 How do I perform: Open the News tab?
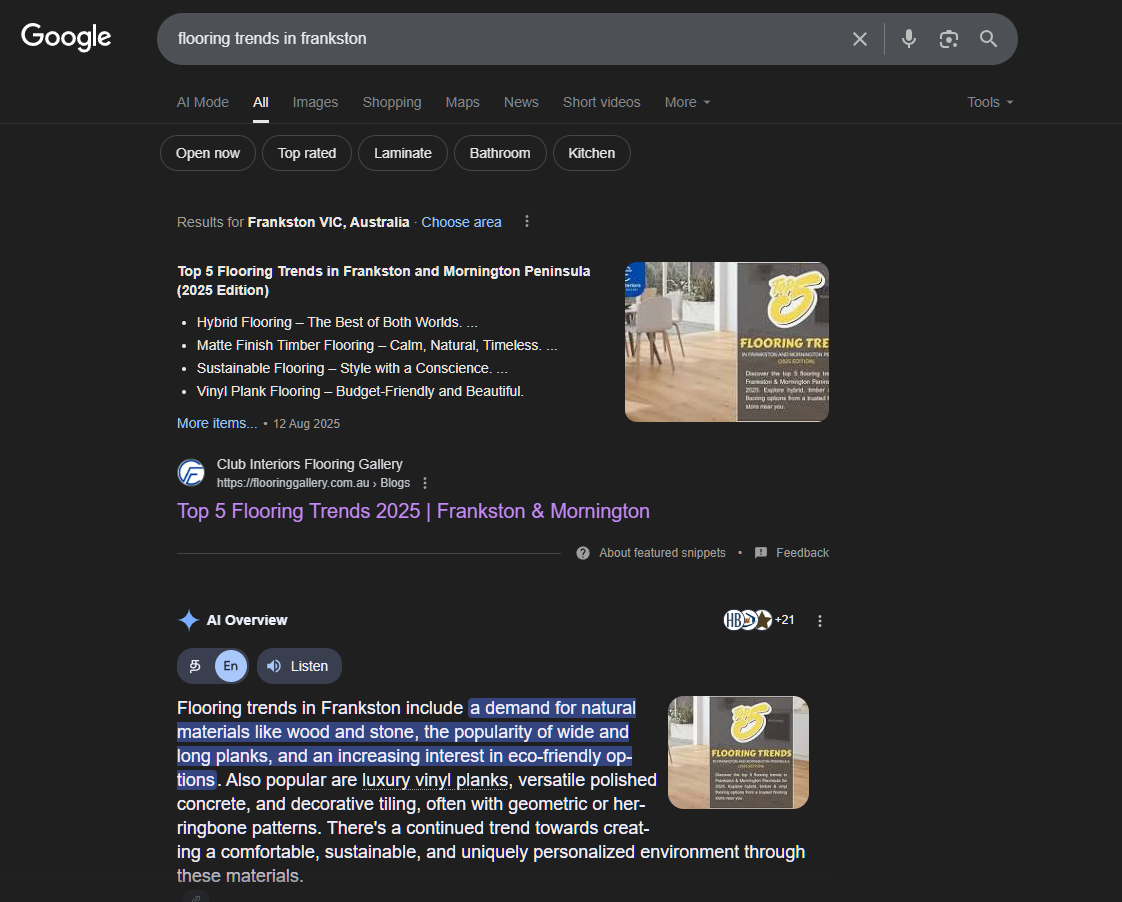tap(521, 102)
